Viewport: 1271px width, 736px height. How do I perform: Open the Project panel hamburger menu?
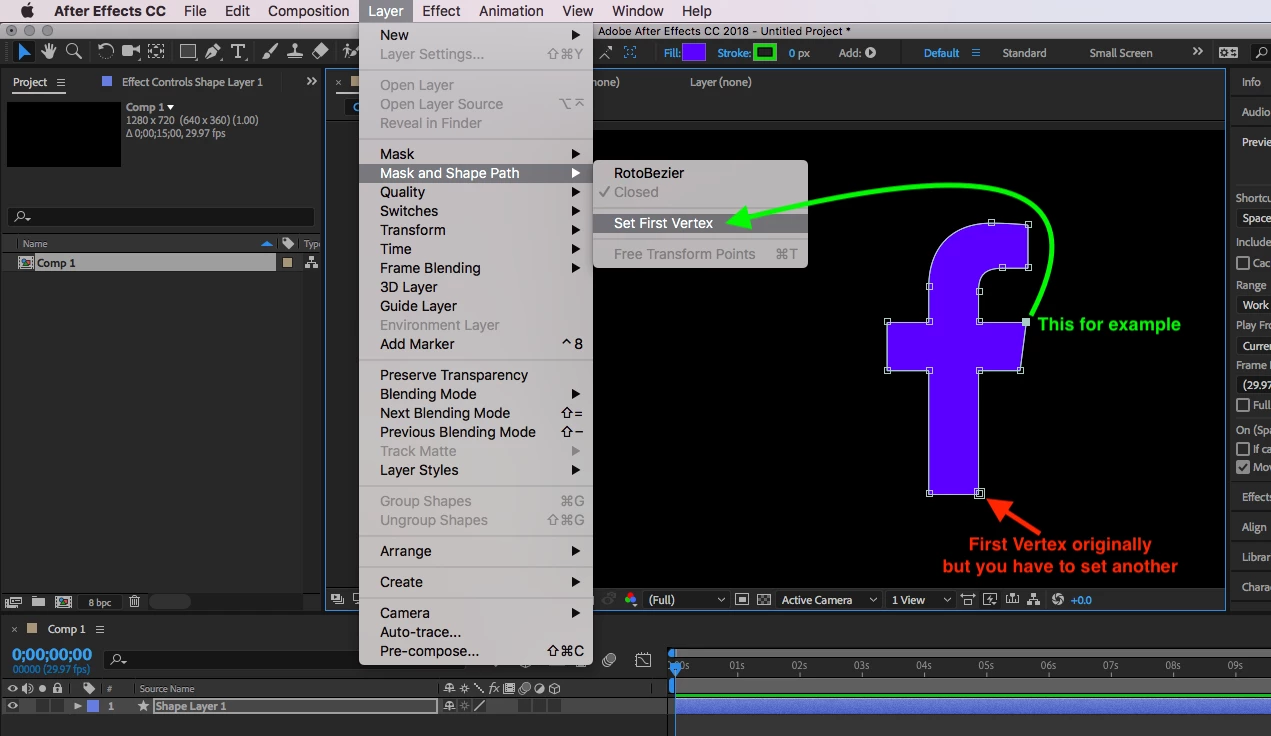[x=61, y=82]
